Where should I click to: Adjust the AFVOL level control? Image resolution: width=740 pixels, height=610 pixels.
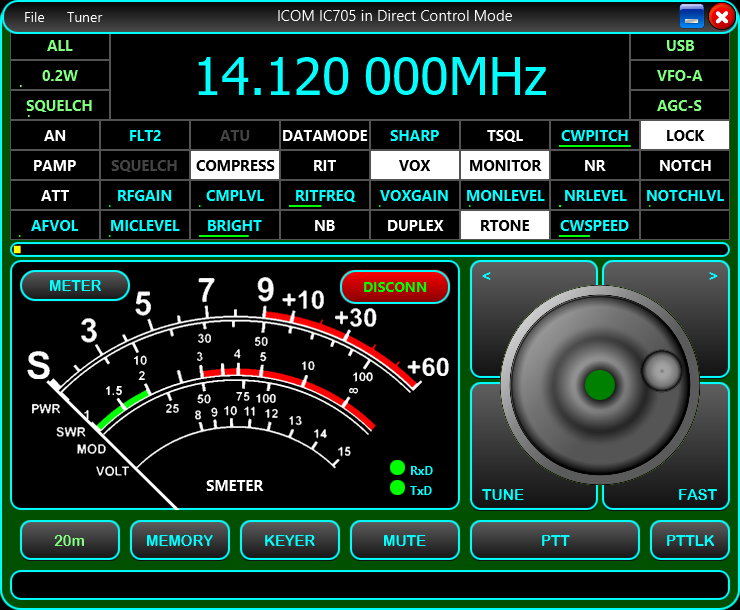[x=55, y=225]
